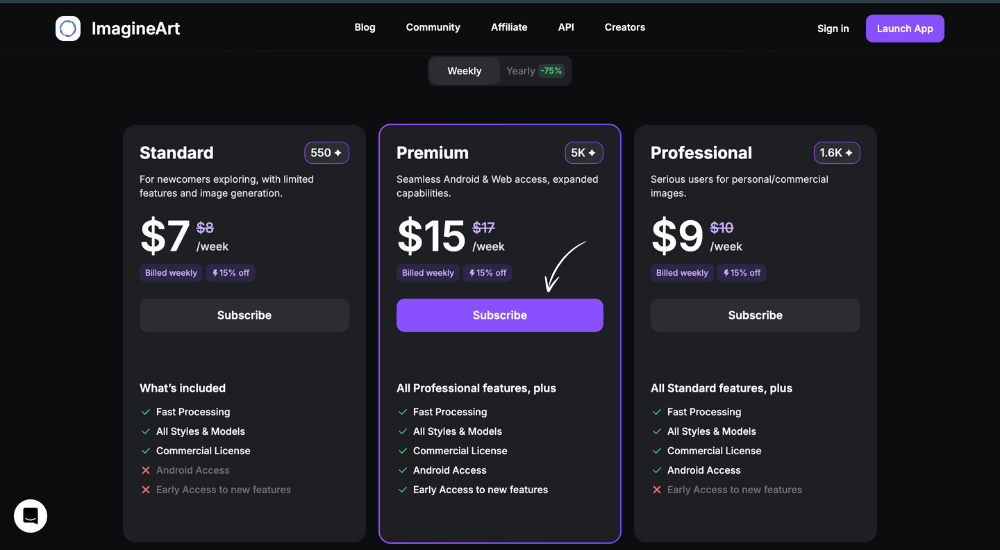
Task: Click the 1.6K credits badge on Professional
Action: (x=837, y=152)
